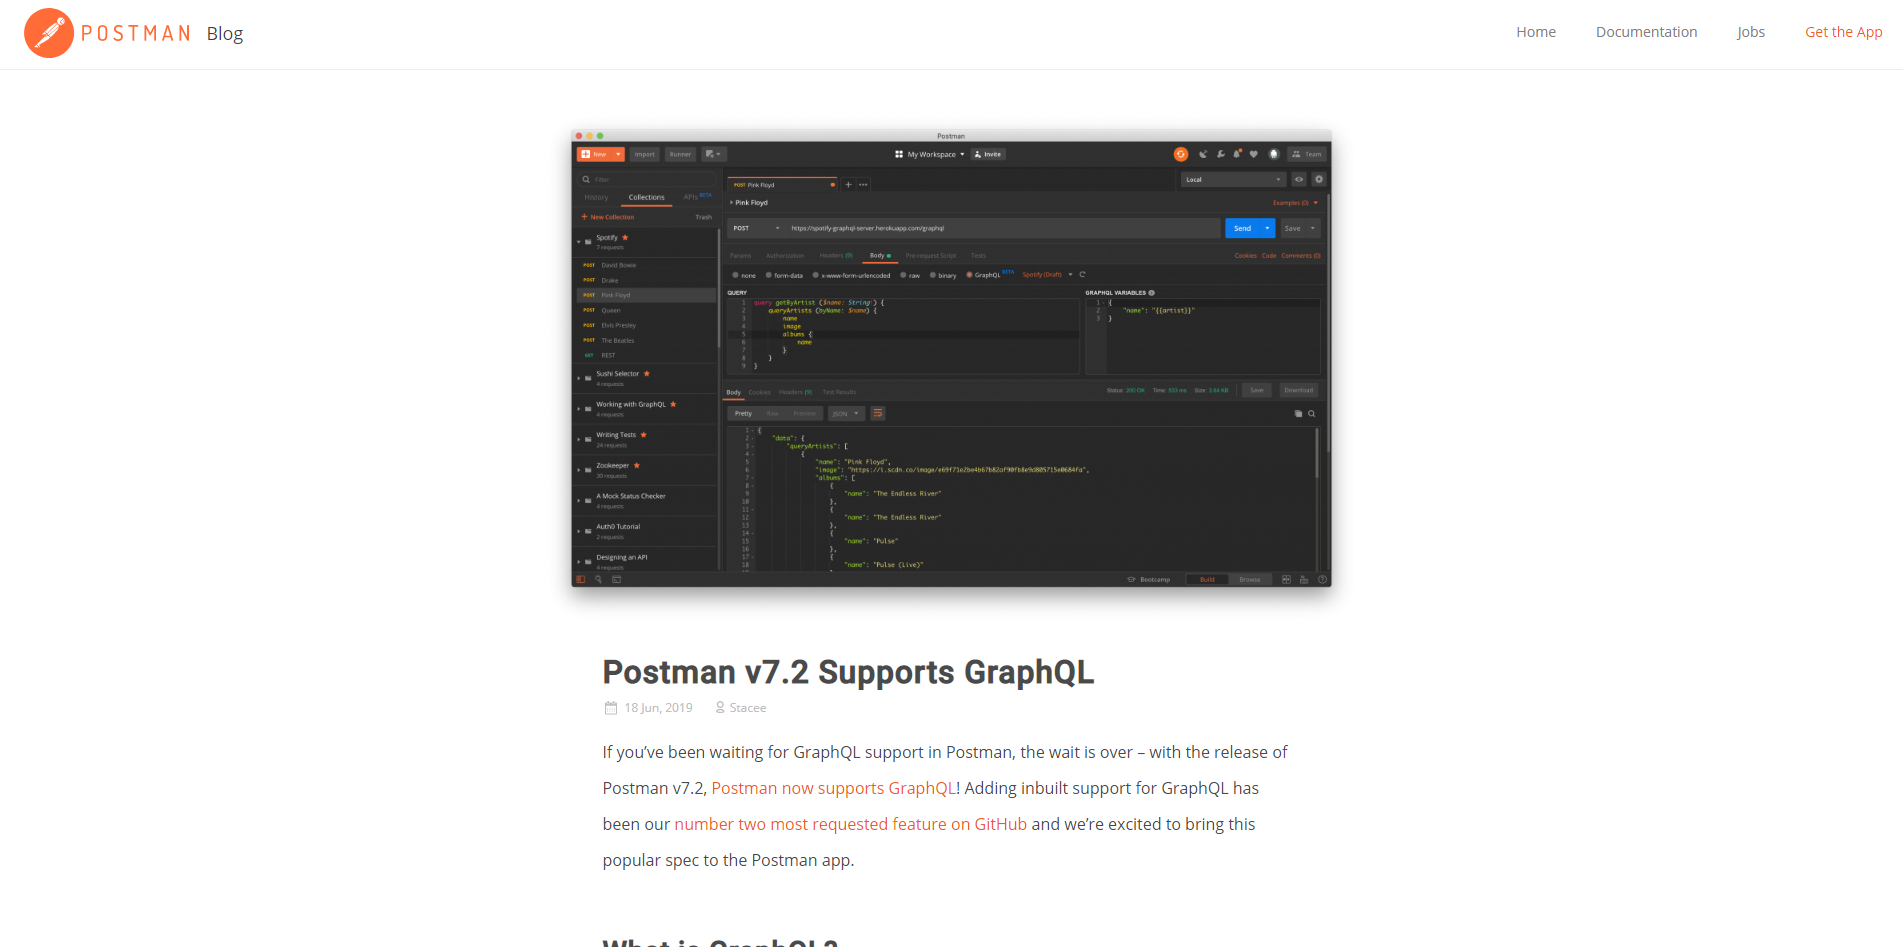Select the 'none' body type radio button
The width and height of the screenshot is (1903, 947).
click(x=736, y=275)
